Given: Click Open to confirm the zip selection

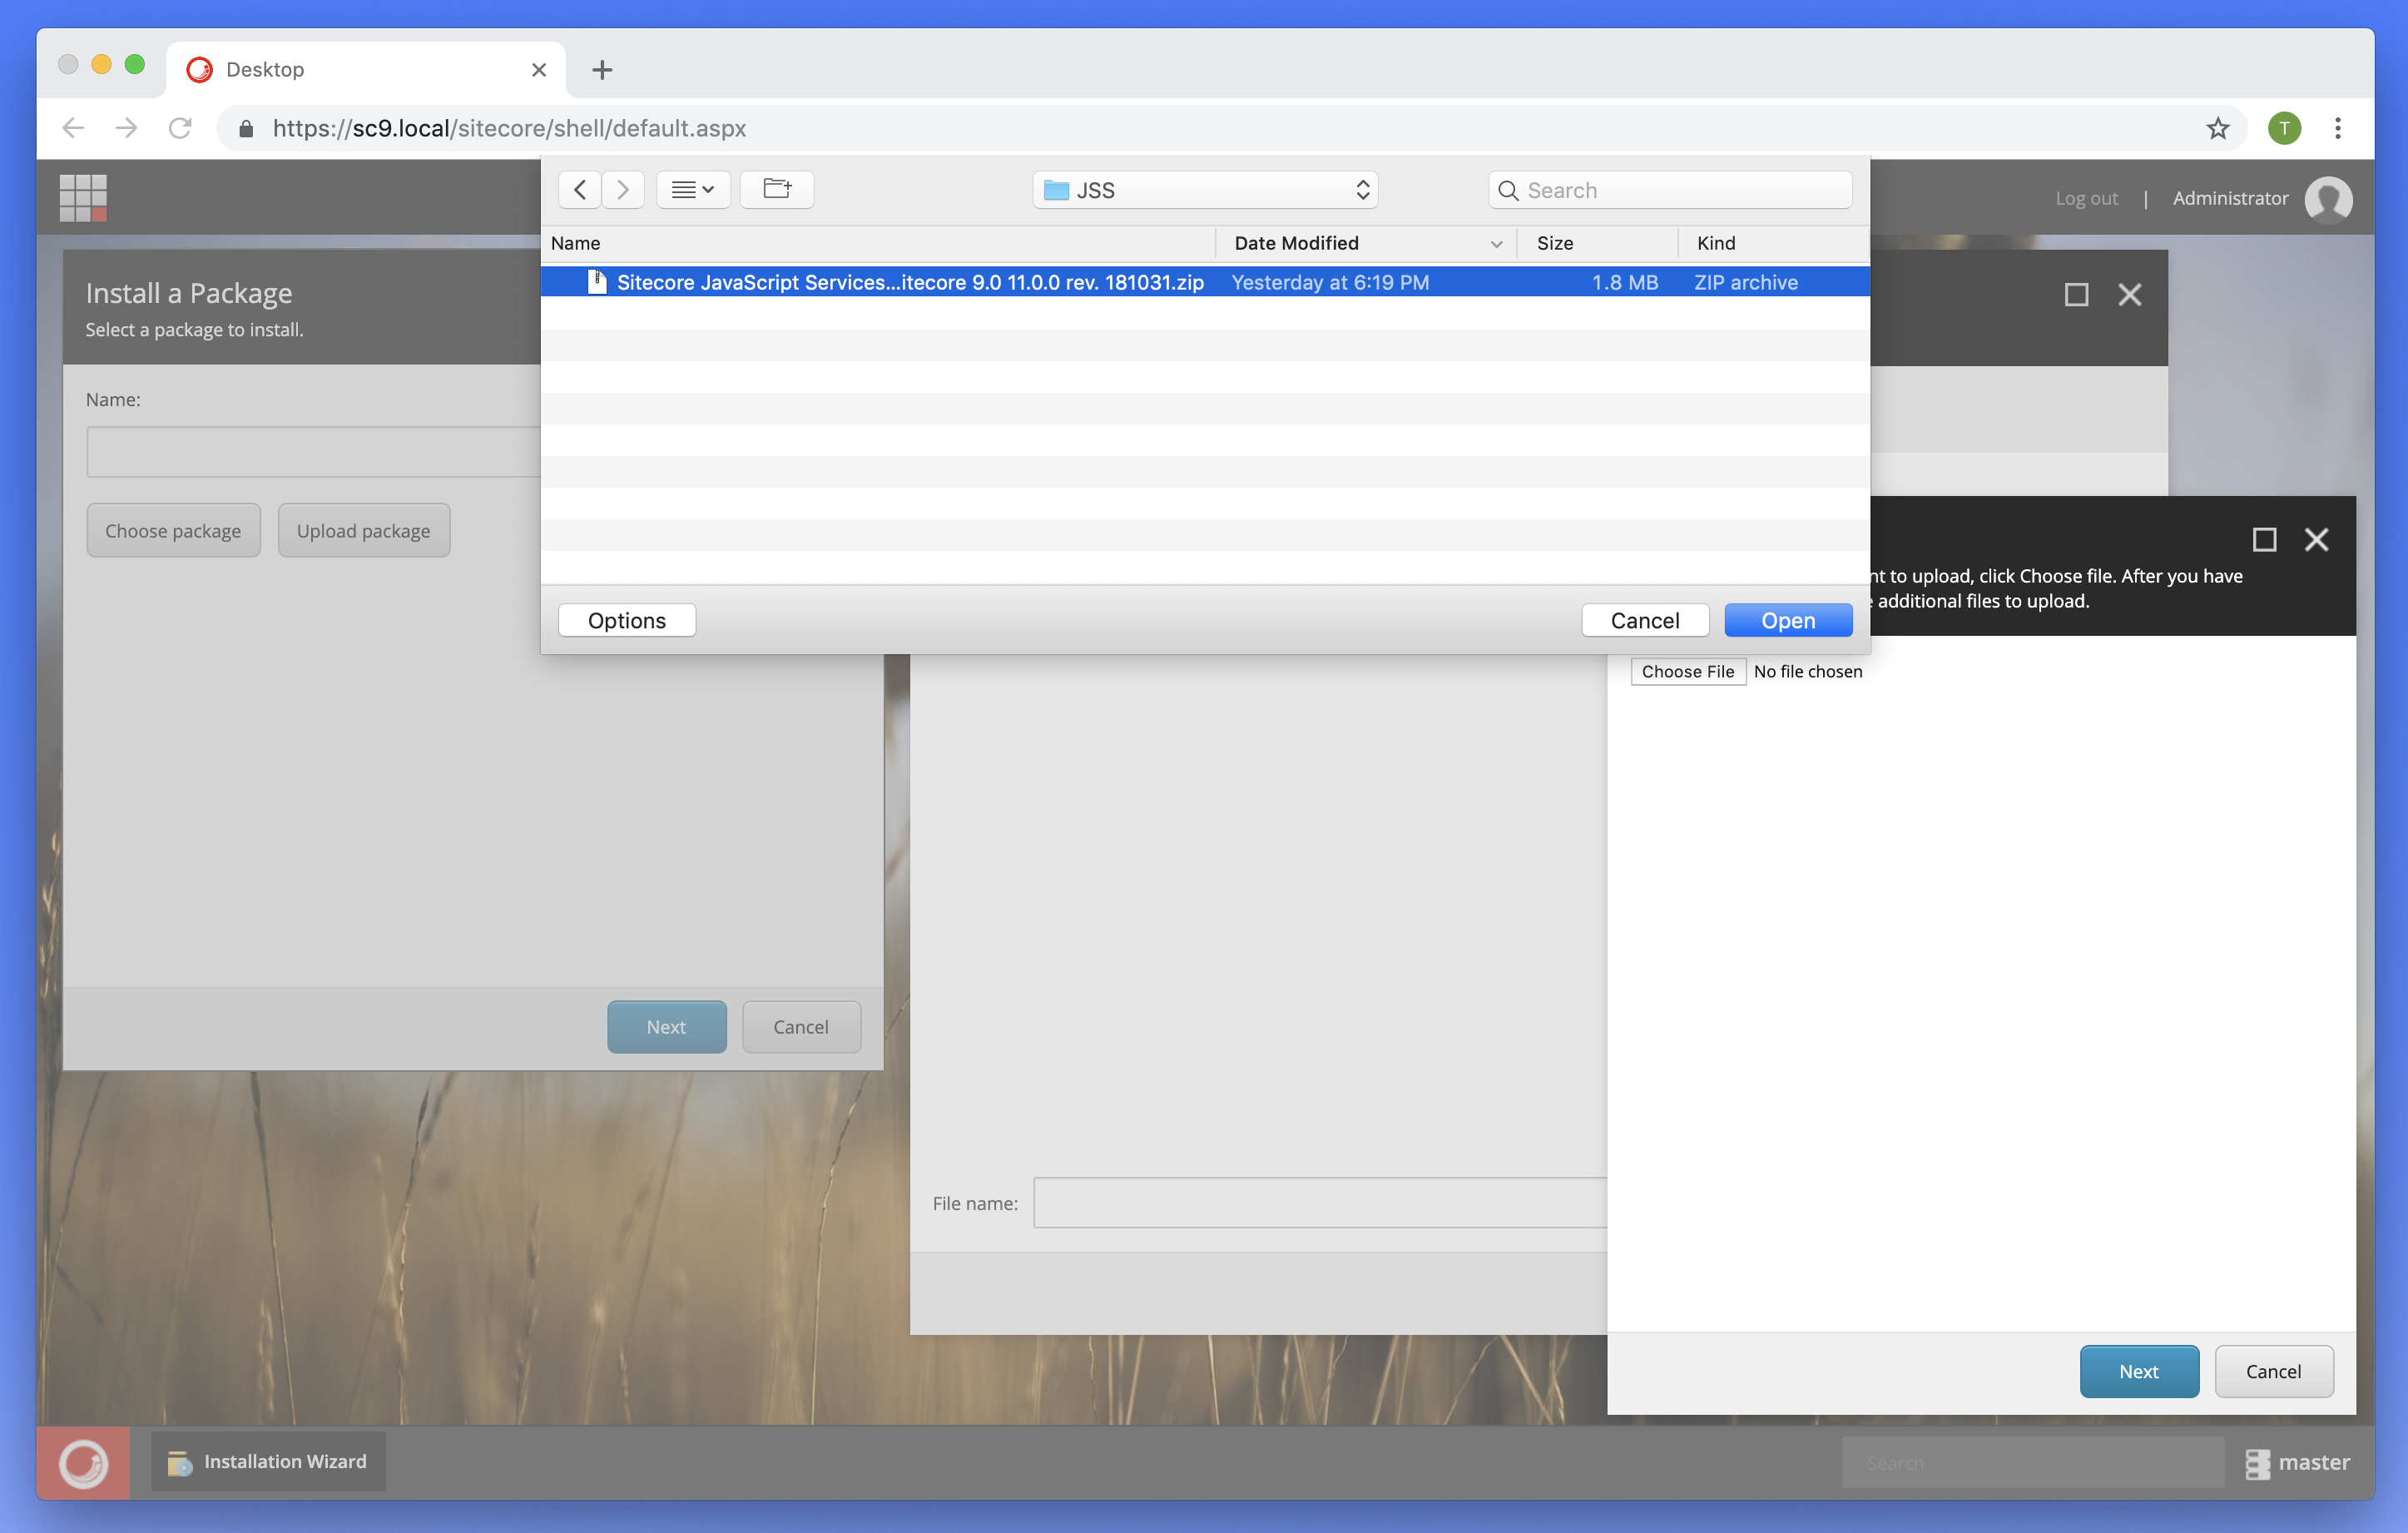Looking at the screenshot, I should tap(1787, 620).
